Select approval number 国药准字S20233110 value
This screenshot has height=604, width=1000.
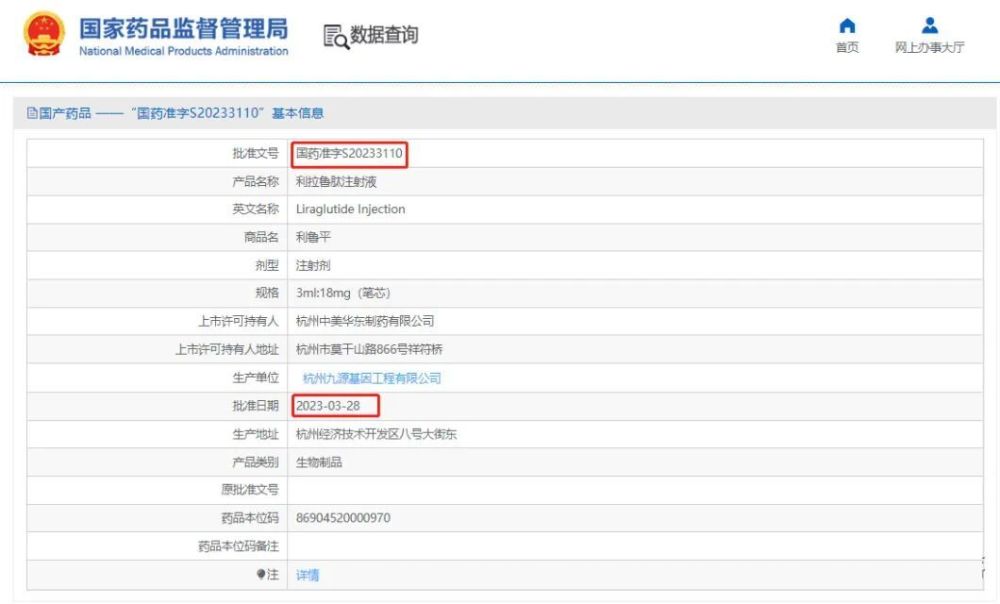coord(349,154)
